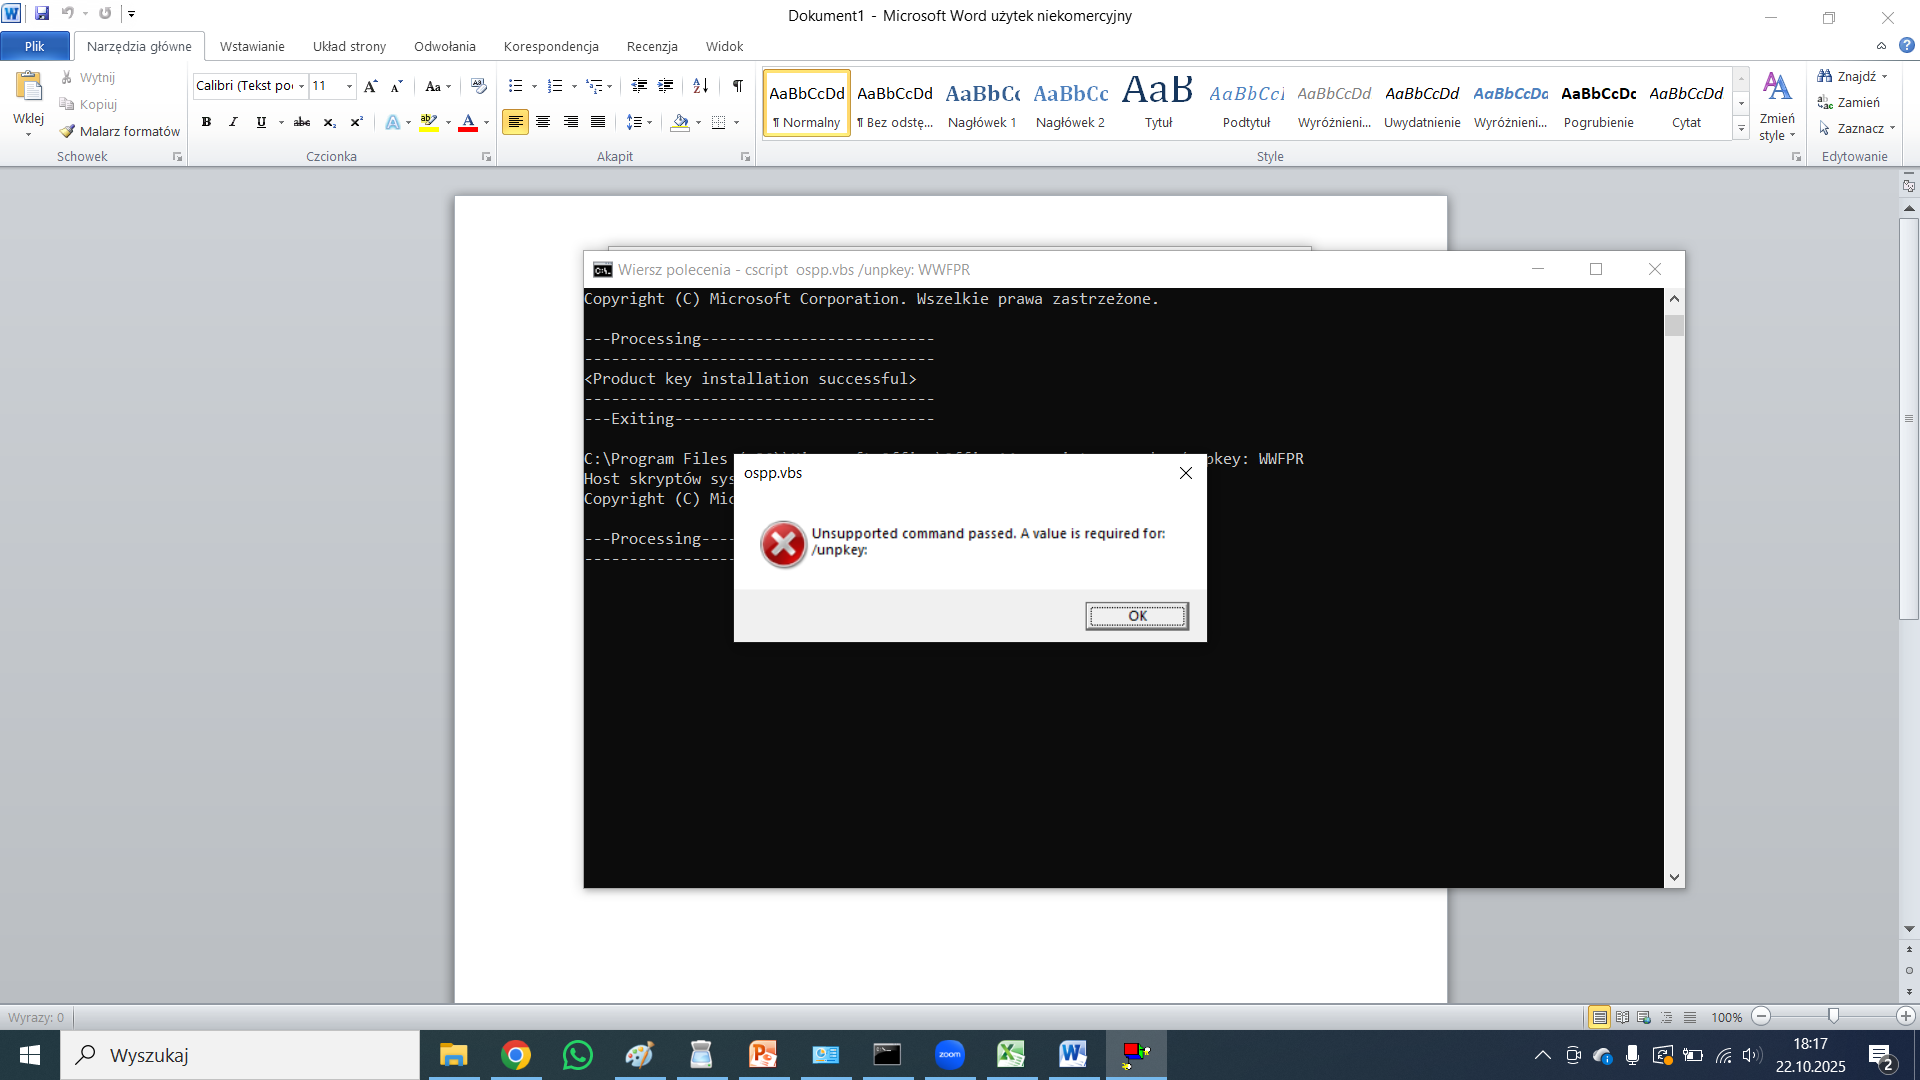Open the font name dropdown
This screenshot has height=1080, width=1920.
coord(301,86)
